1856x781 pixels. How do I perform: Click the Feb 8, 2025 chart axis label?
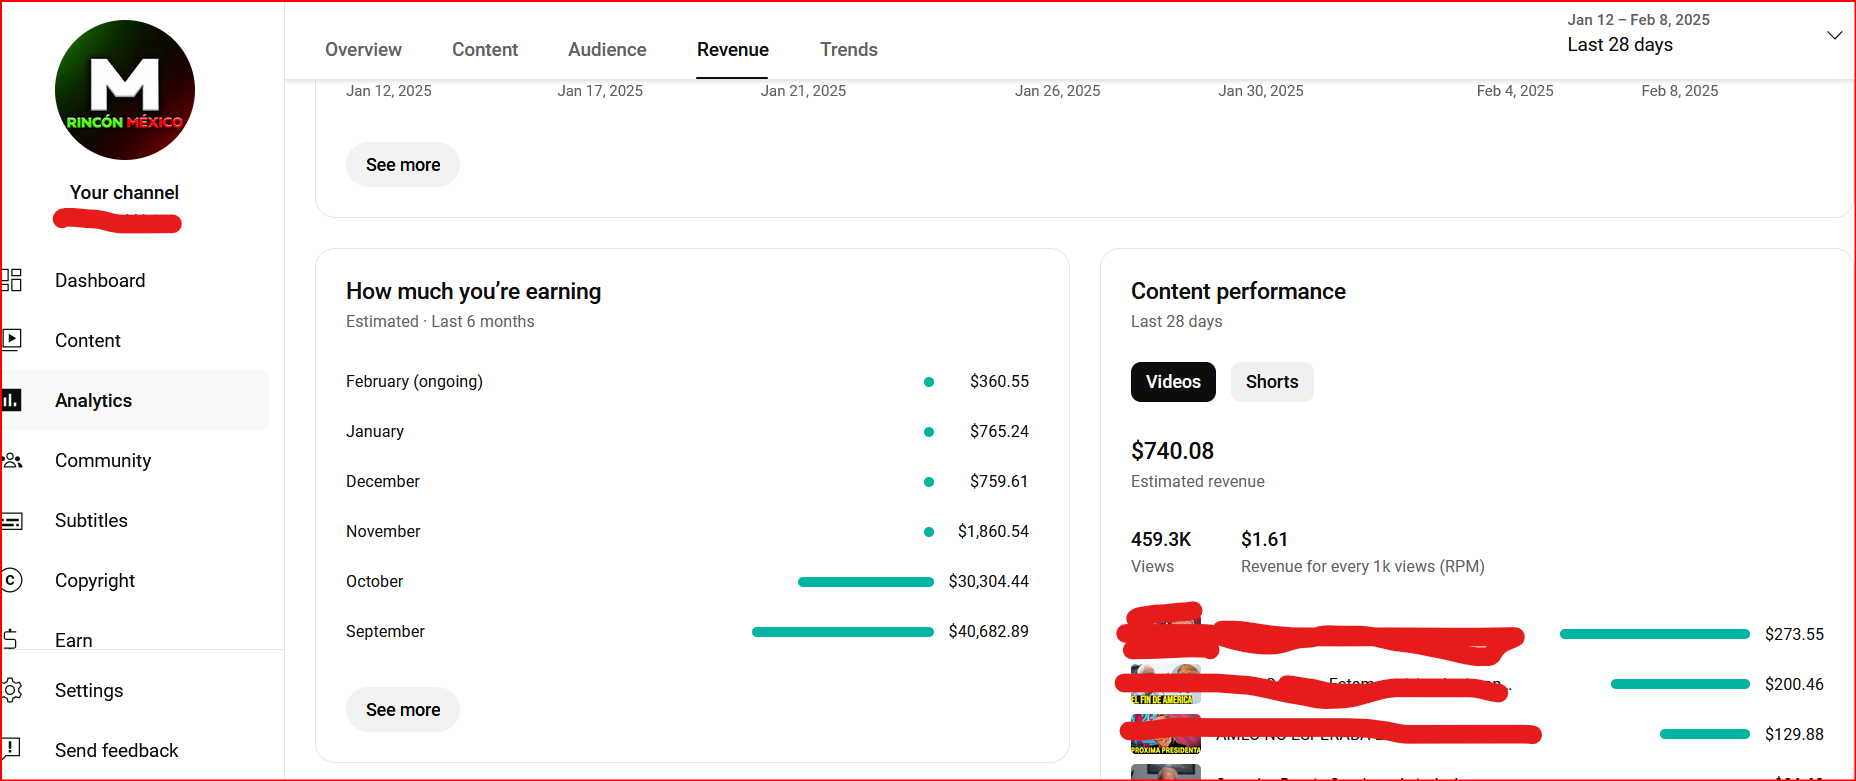click(x=1680, y=91)
